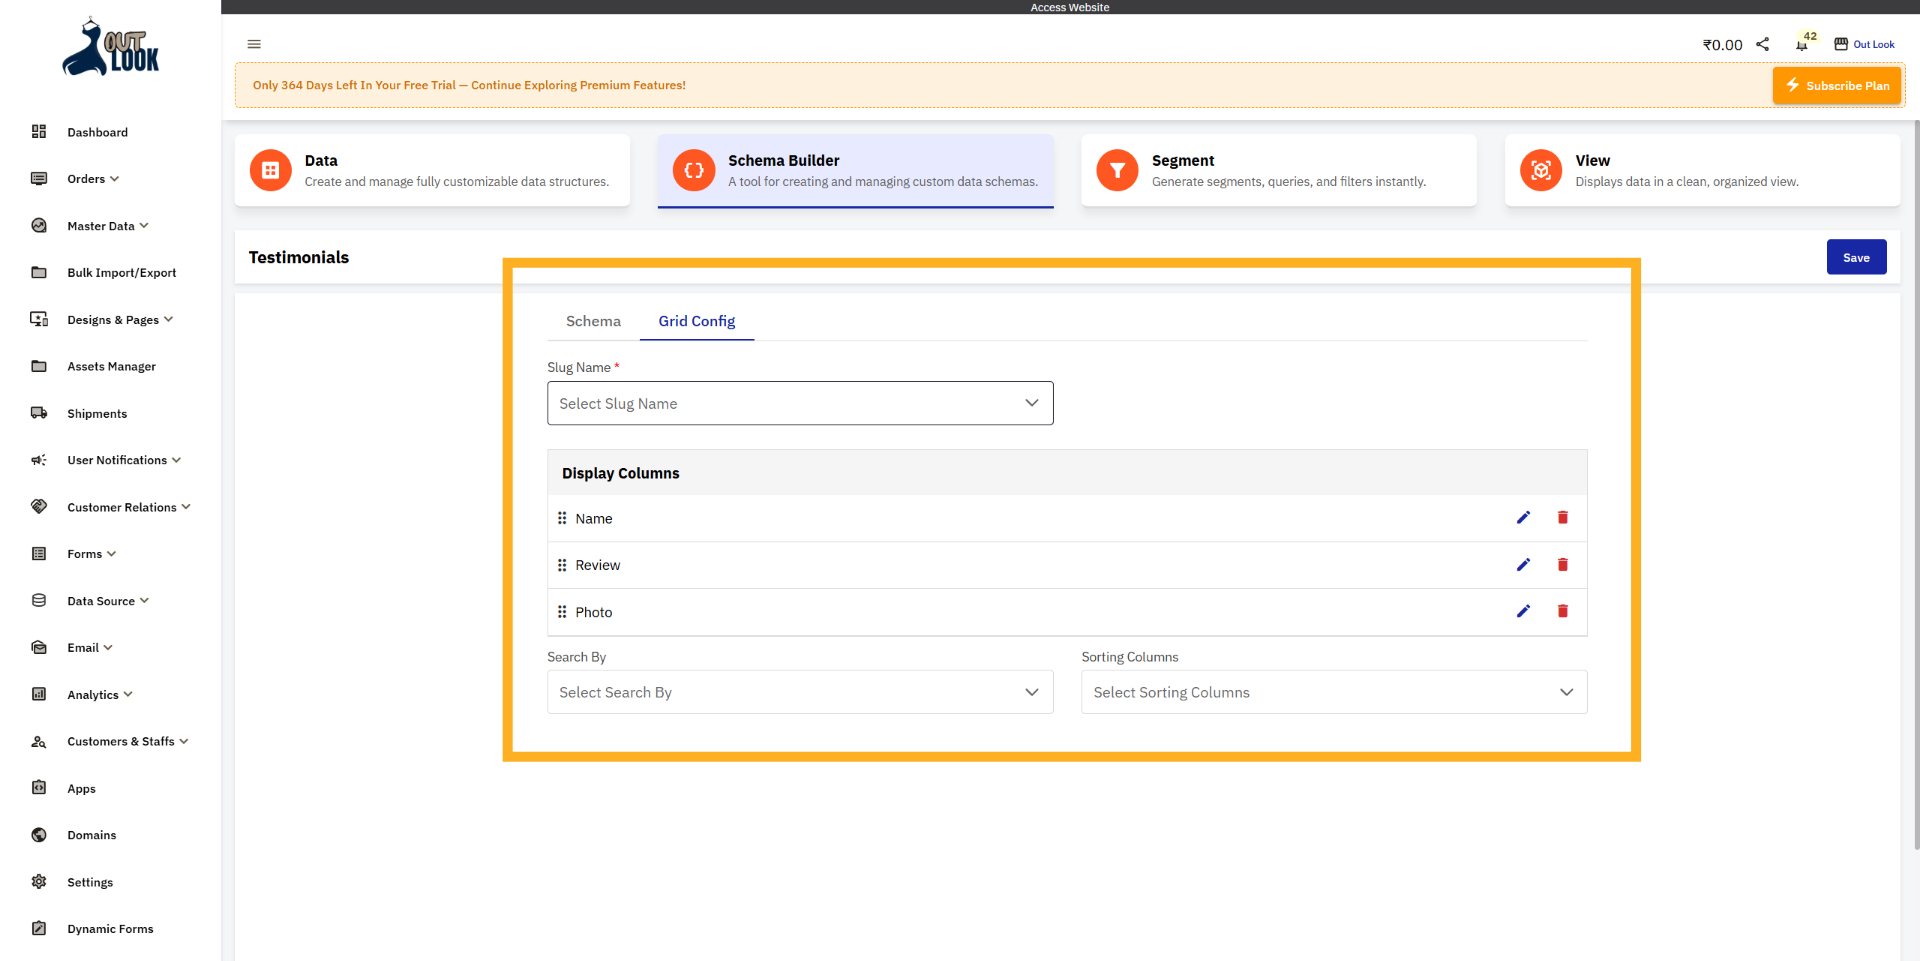
Task: Click the Subscribe Plan button
Action: coord(1837,86)
